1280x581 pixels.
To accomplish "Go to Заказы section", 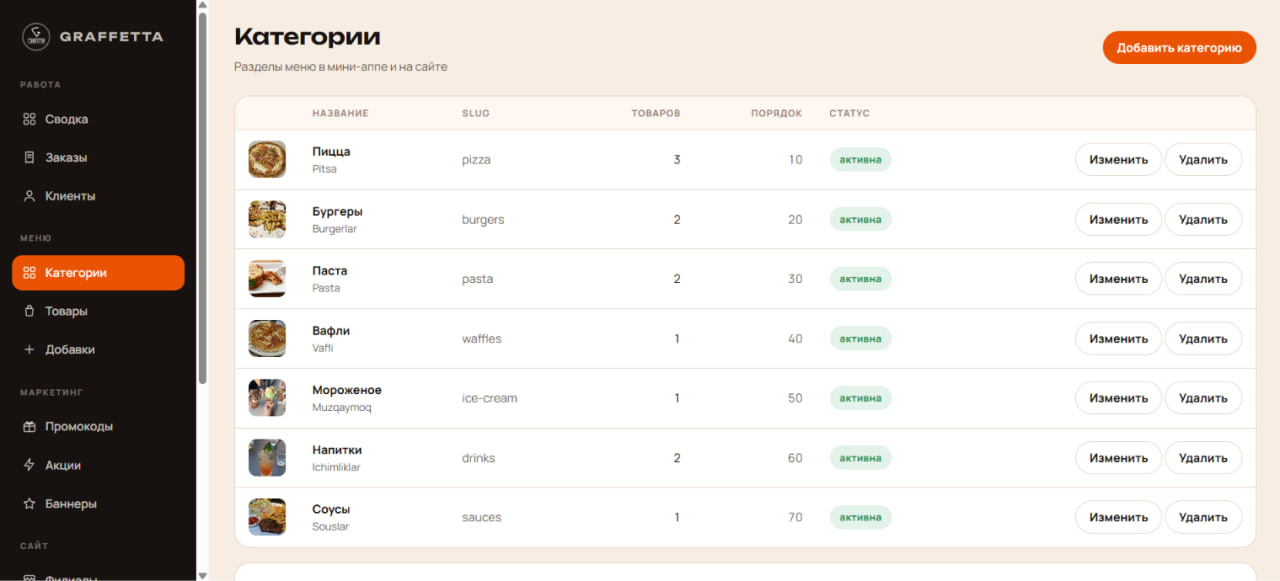I will tap(98, 157).
